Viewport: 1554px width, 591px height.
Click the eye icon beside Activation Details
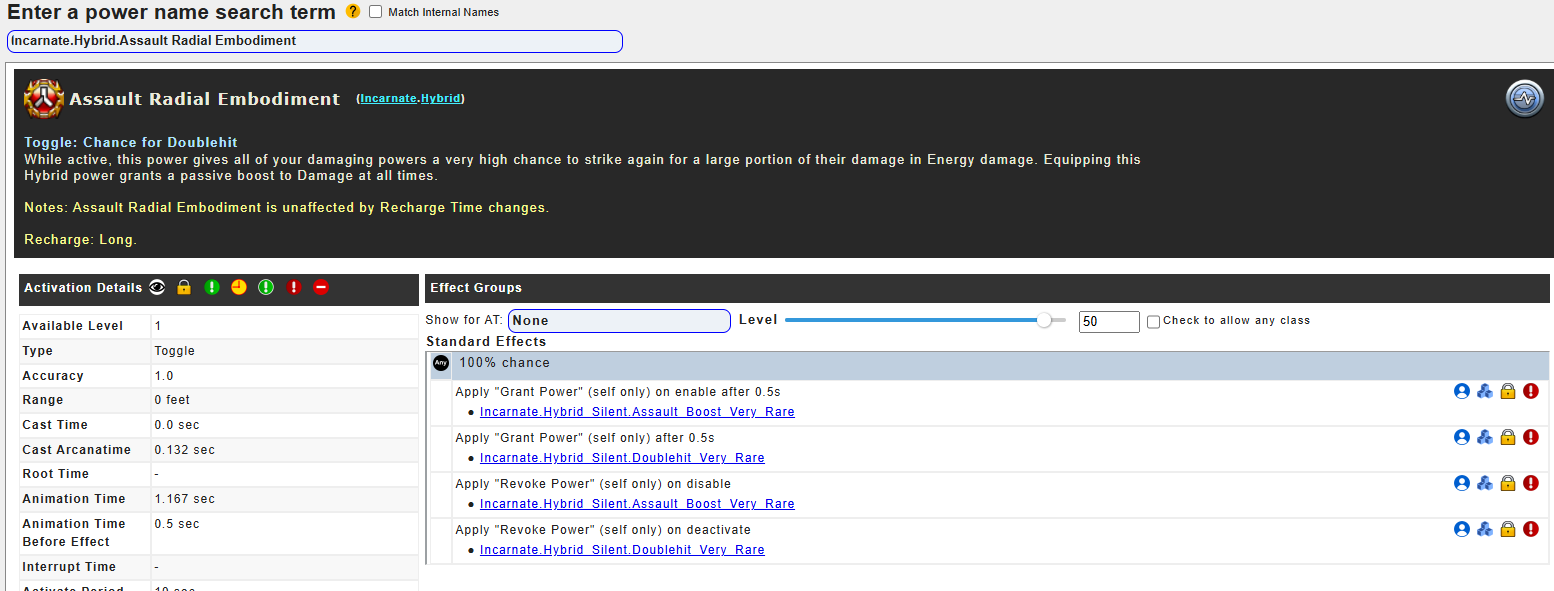point(157,288)
